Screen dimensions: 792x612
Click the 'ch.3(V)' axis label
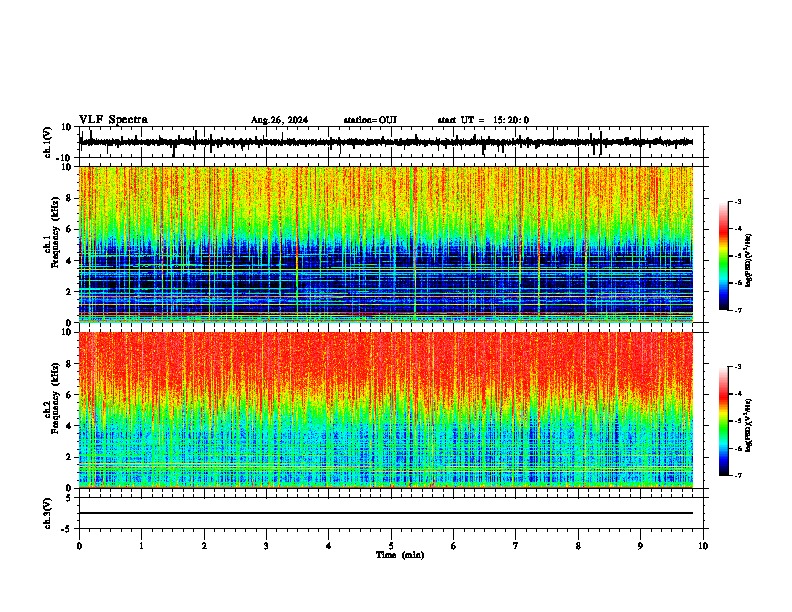click(48, 514)
